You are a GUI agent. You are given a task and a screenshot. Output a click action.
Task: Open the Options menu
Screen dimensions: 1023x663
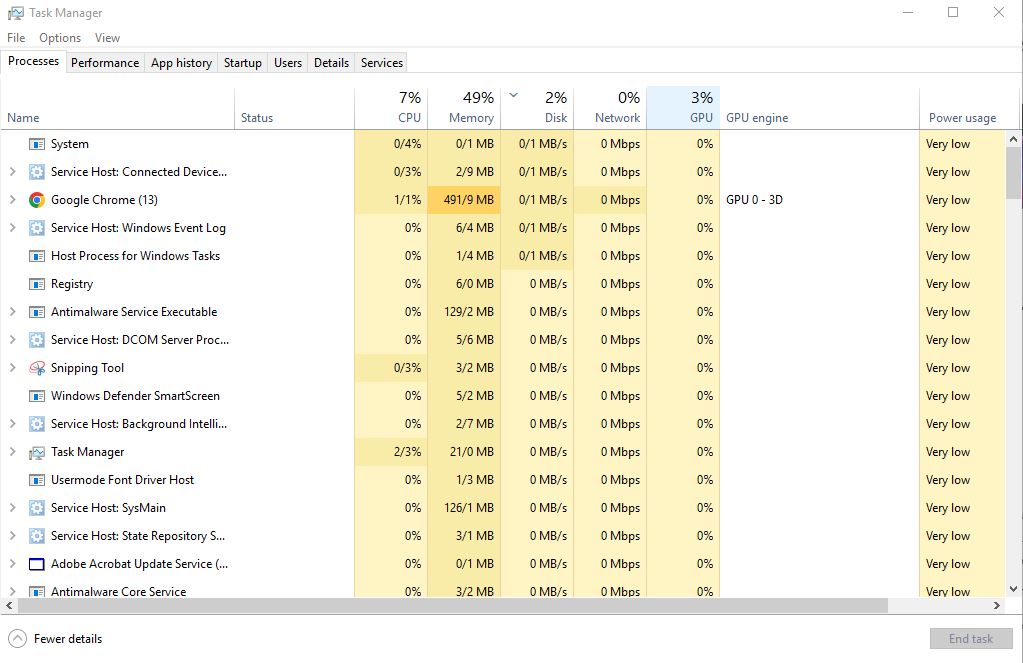[60, 38]
